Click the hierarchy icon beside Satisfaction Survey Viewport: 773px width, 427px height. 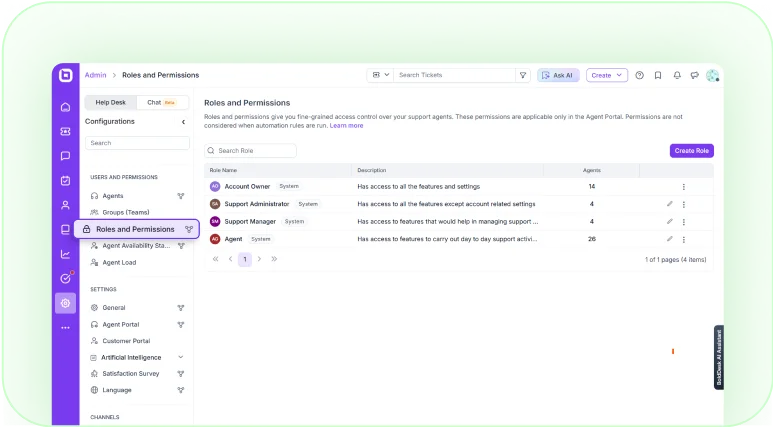click(181, 374)
